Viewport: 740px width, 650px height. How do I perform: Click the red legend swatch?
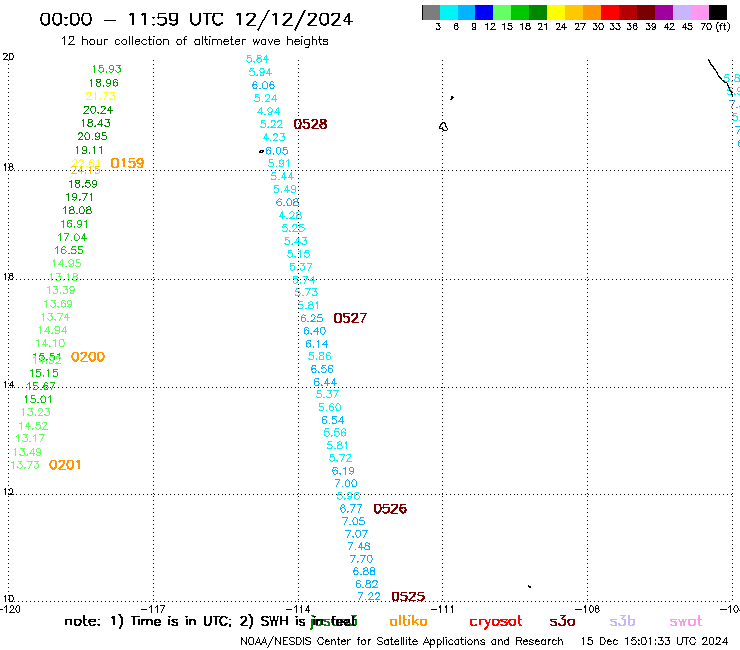610,12
